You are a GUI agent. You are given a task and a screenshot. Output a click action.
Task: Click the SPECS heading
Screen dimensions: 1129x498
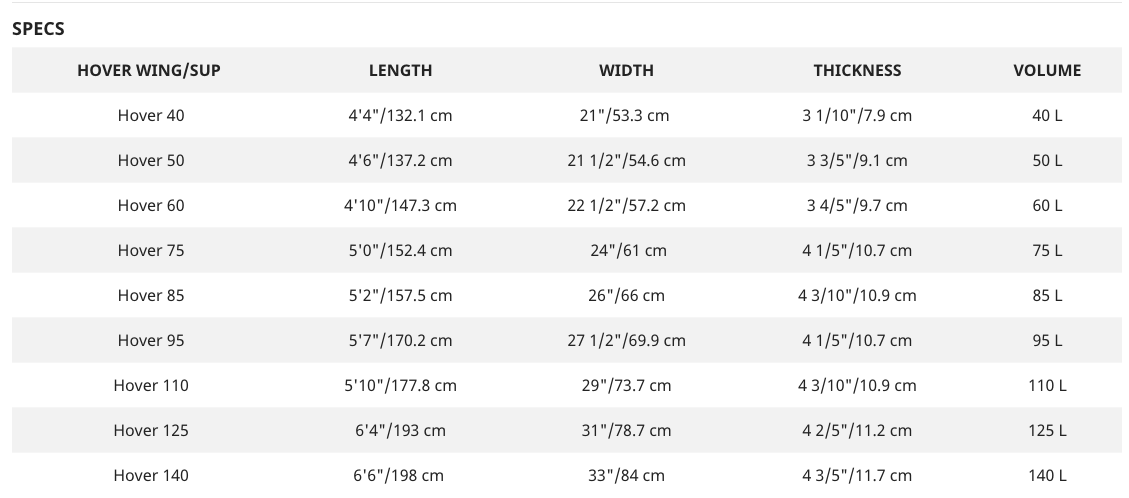[38, 29]
